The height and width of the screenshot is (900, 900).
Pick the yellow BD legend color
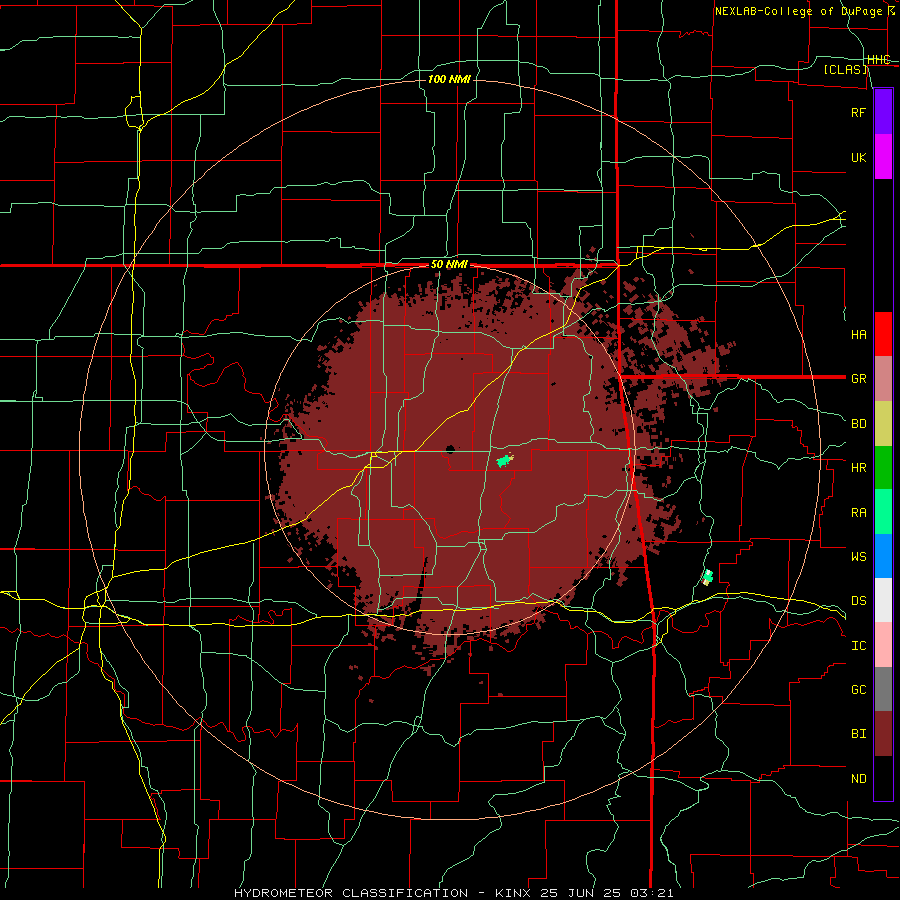pyautogui.click(x=883, y=424)
